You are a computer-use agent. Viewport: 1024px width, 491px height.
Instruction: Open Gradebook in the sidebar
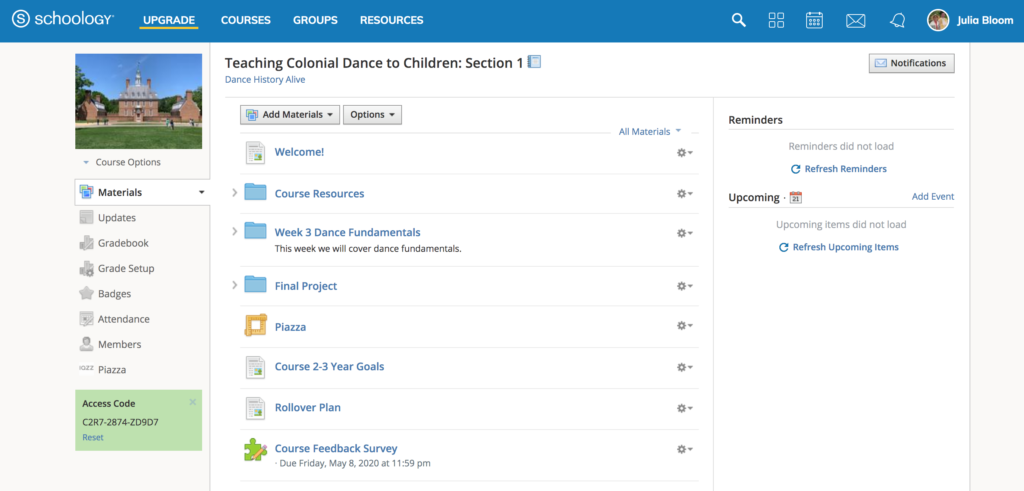point(123,243)
